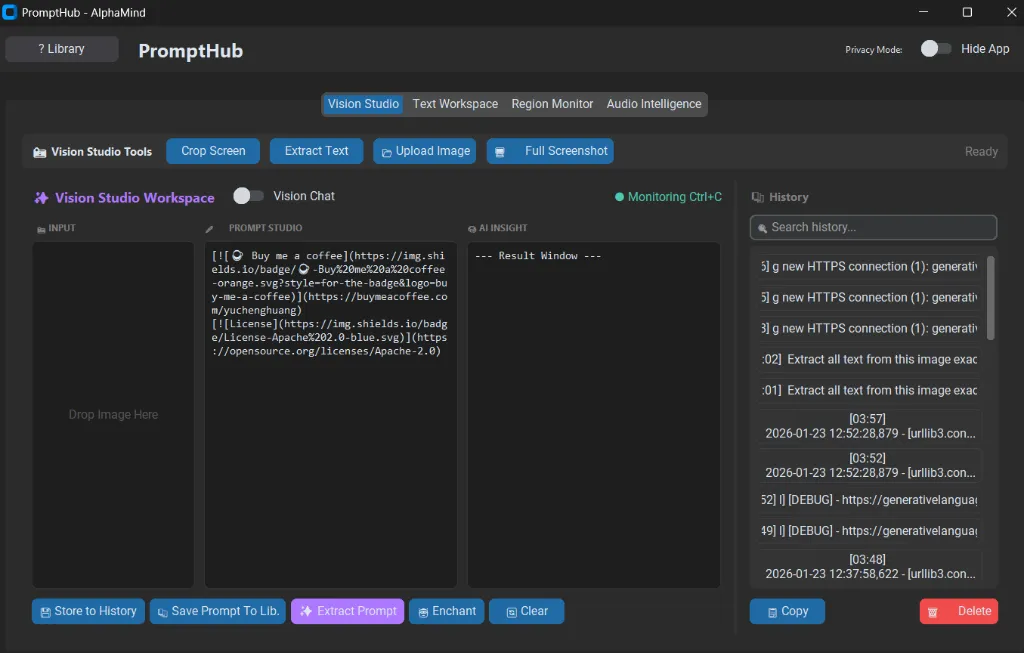Run Extract Prompt with sparkle icon

pos(347,611)
